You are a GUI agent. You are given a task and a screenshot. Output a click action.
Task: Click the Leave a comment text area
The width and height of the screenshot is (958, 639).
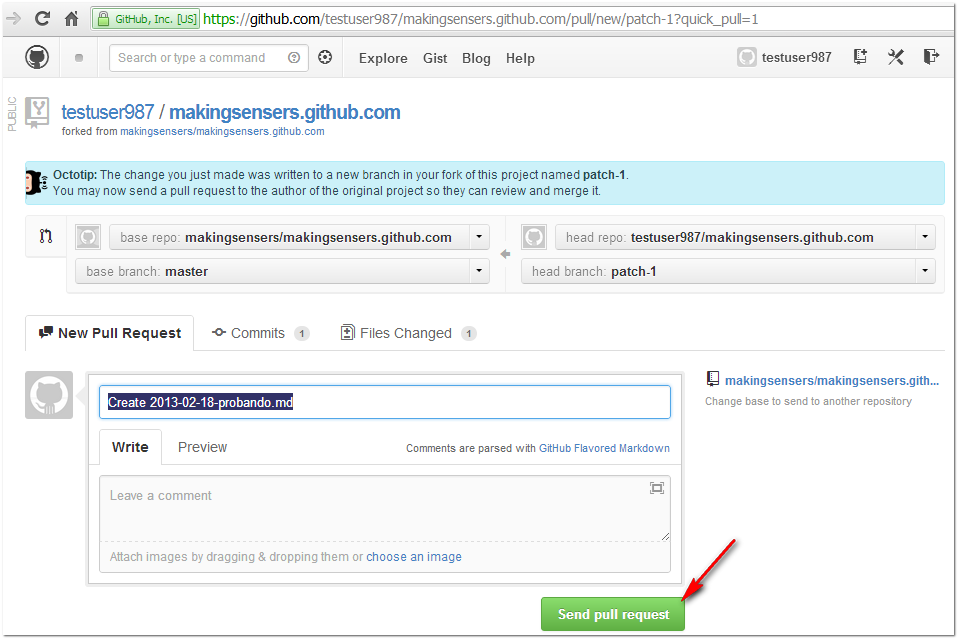[385, 508]
